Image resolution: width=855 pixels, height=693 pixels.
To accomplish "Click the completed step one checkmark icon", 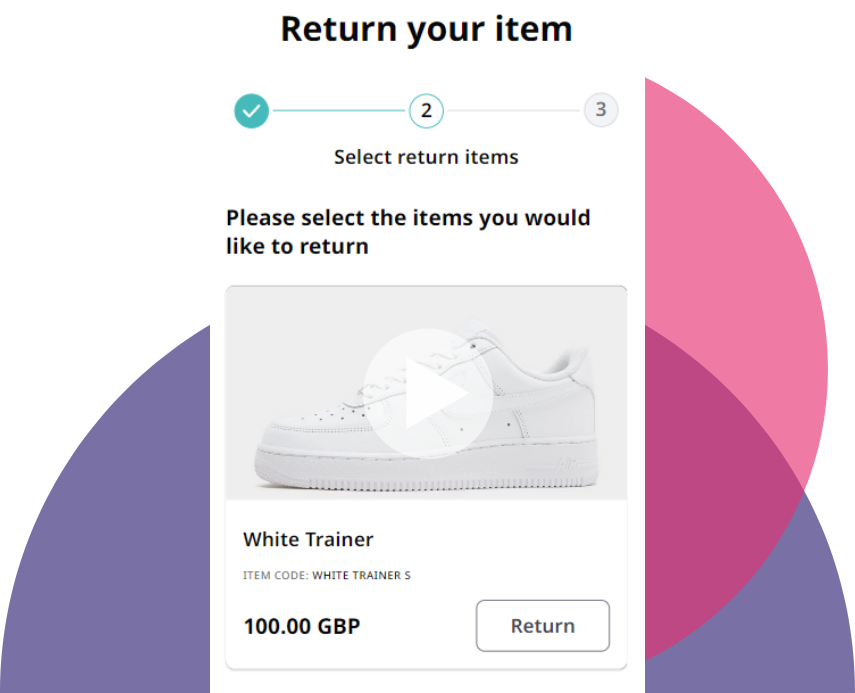I will (x=251, y=111).
